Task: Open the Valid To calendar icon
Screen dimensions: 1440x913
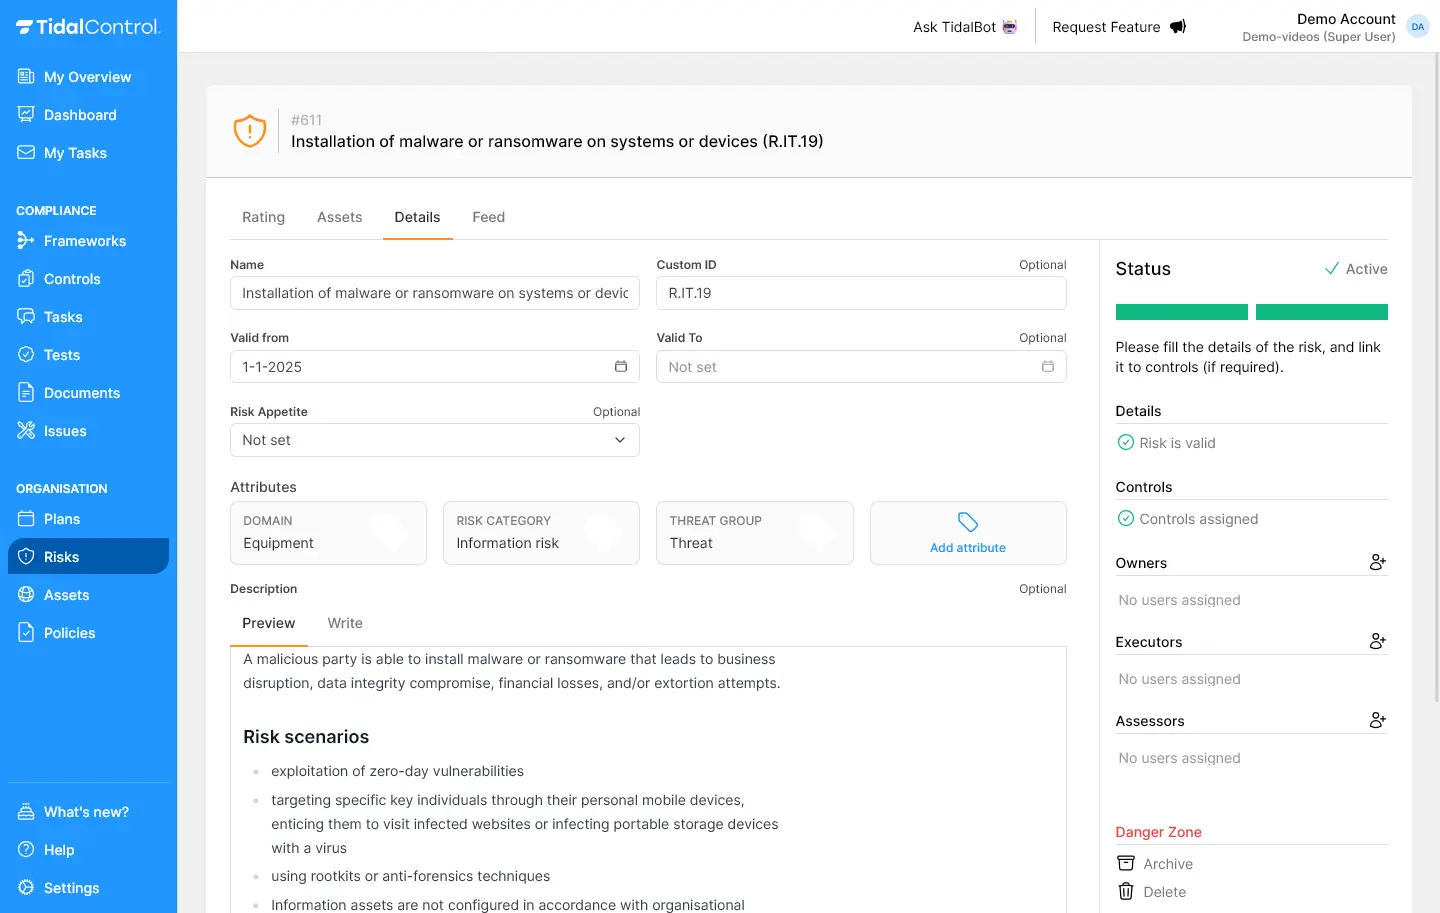Action: (1047, 367)
